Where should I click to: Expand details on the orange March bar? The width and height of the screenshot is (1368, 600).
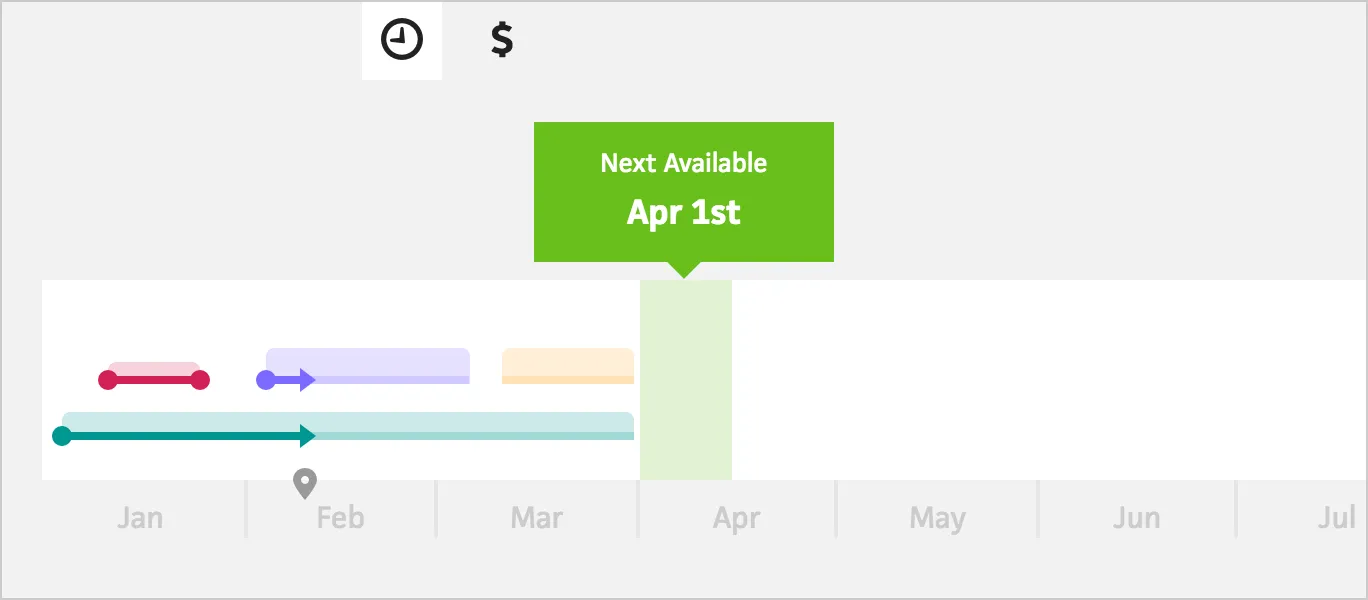(567, 366)
